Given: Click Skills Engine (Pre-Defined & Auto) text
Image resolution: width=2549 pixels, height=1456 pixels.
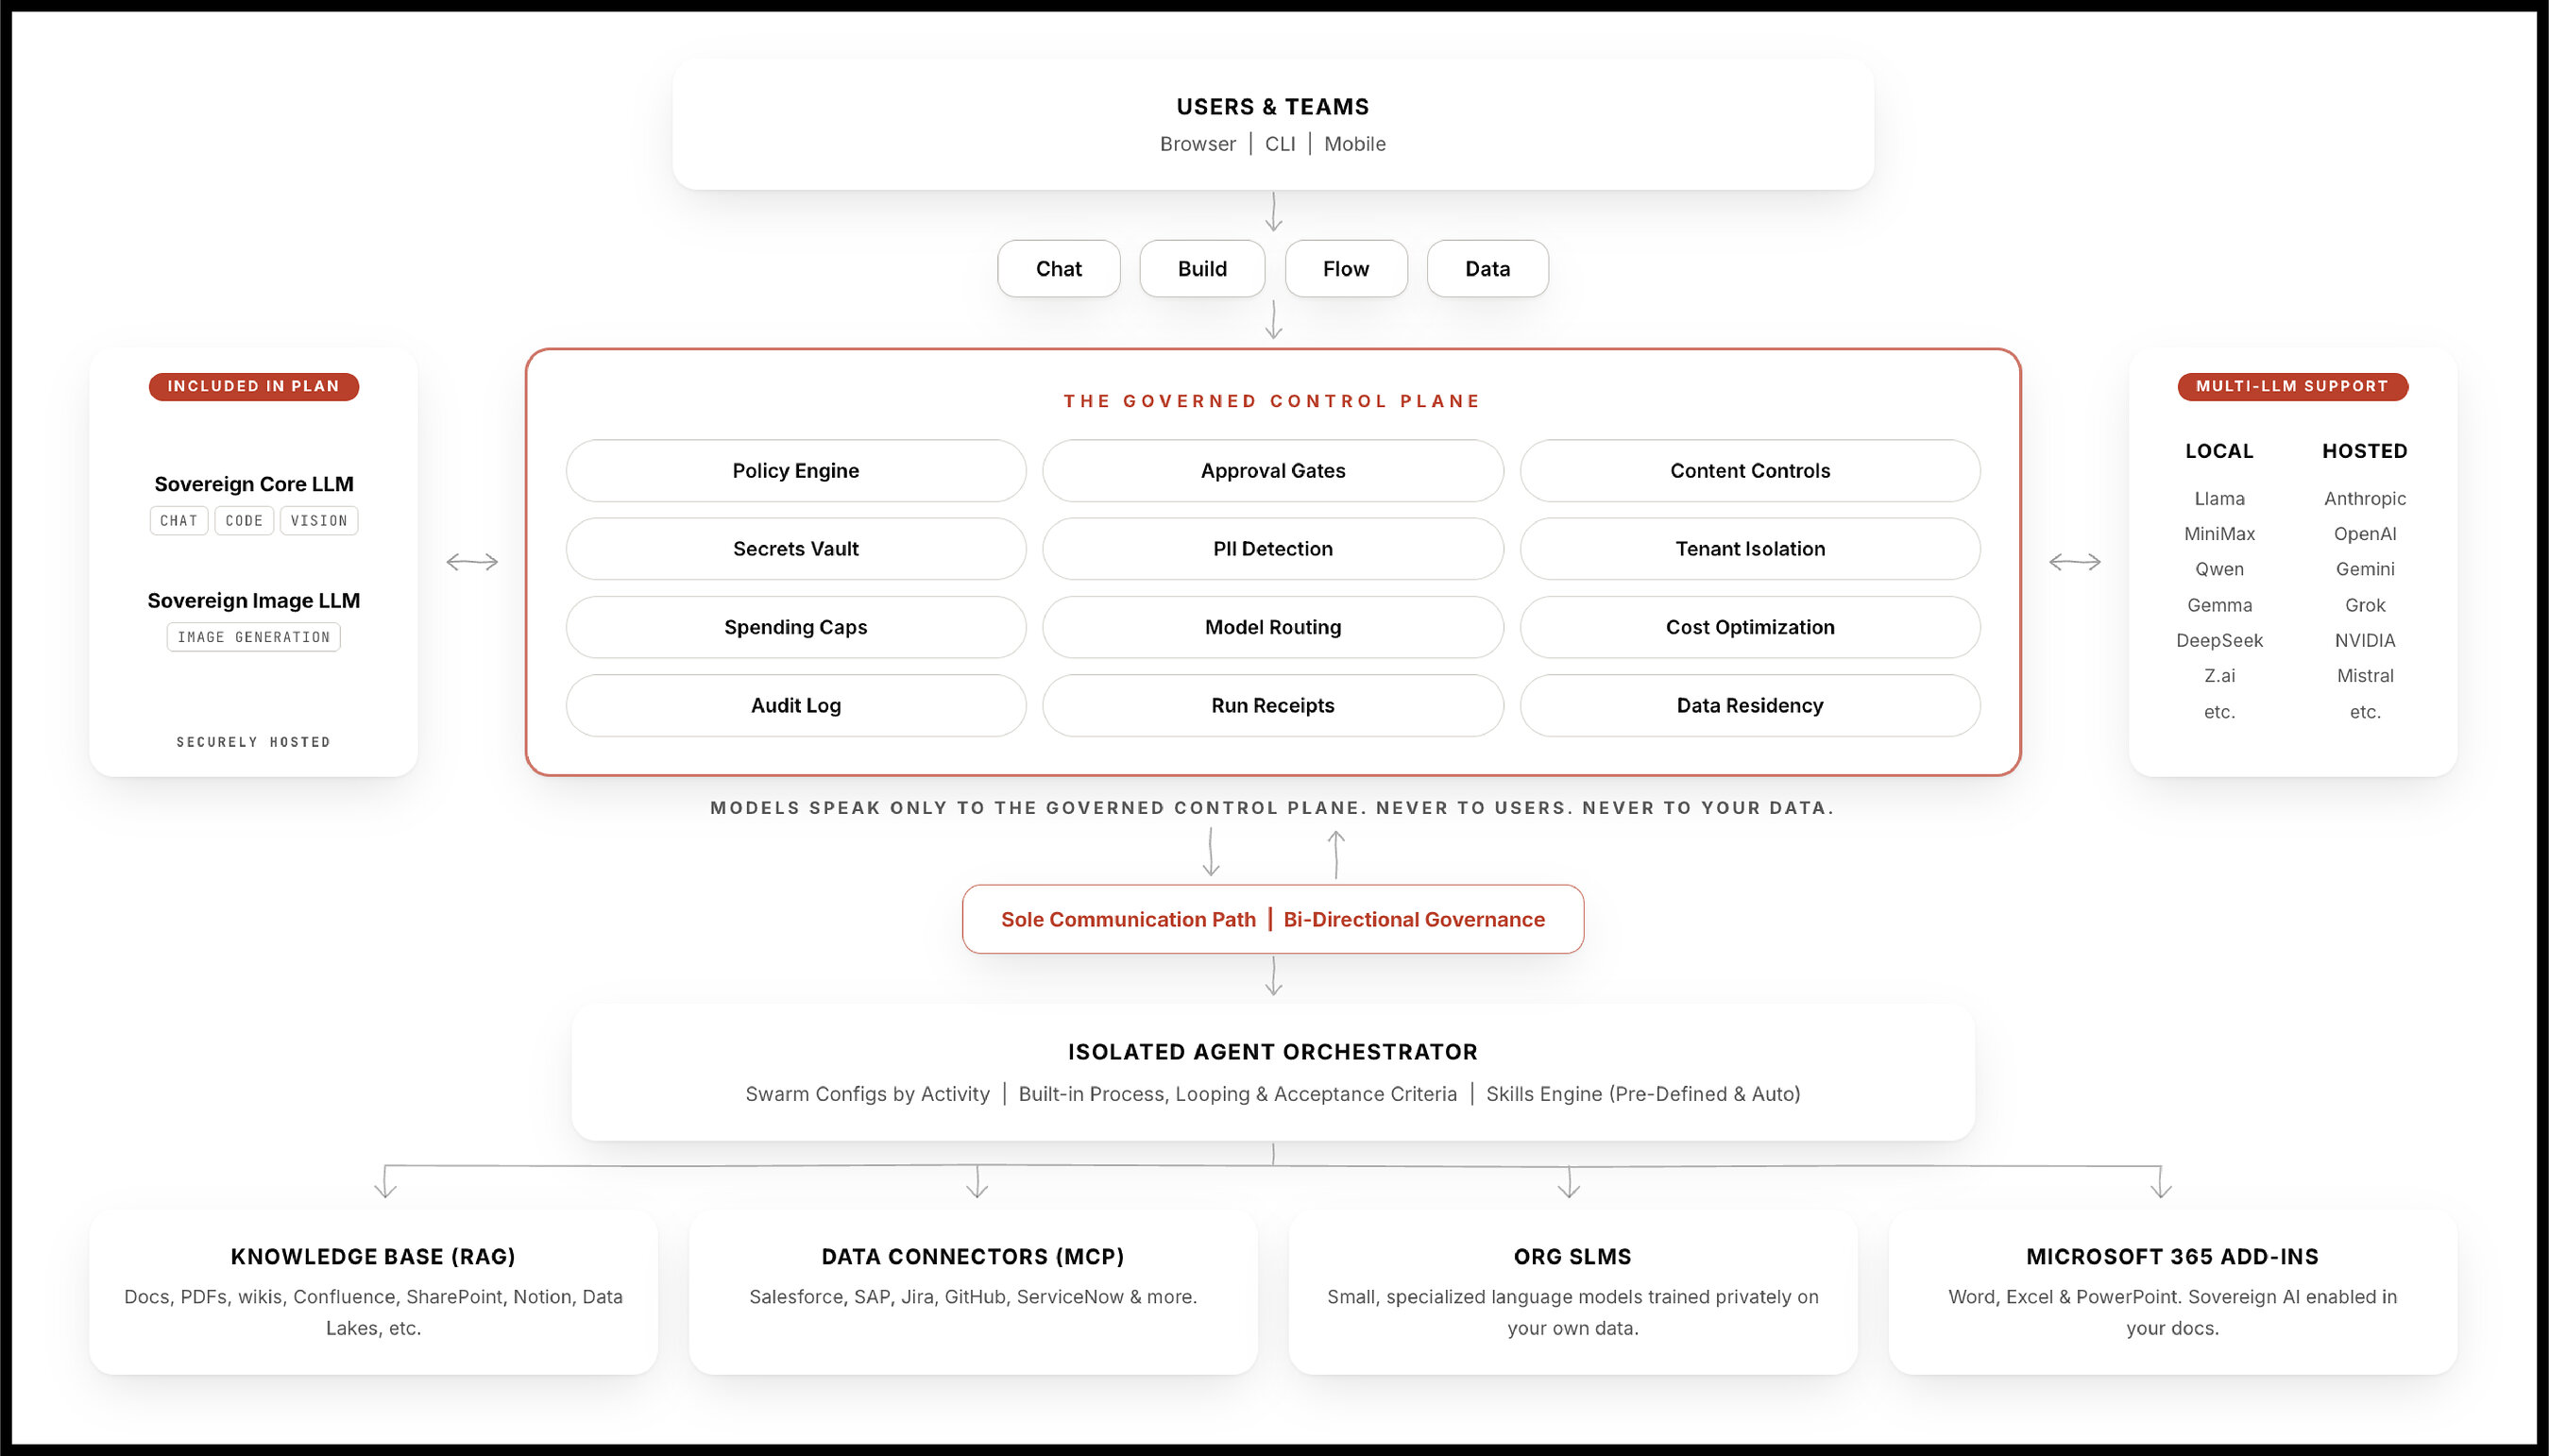Looking at the screenshot, I should 1643,1094.
